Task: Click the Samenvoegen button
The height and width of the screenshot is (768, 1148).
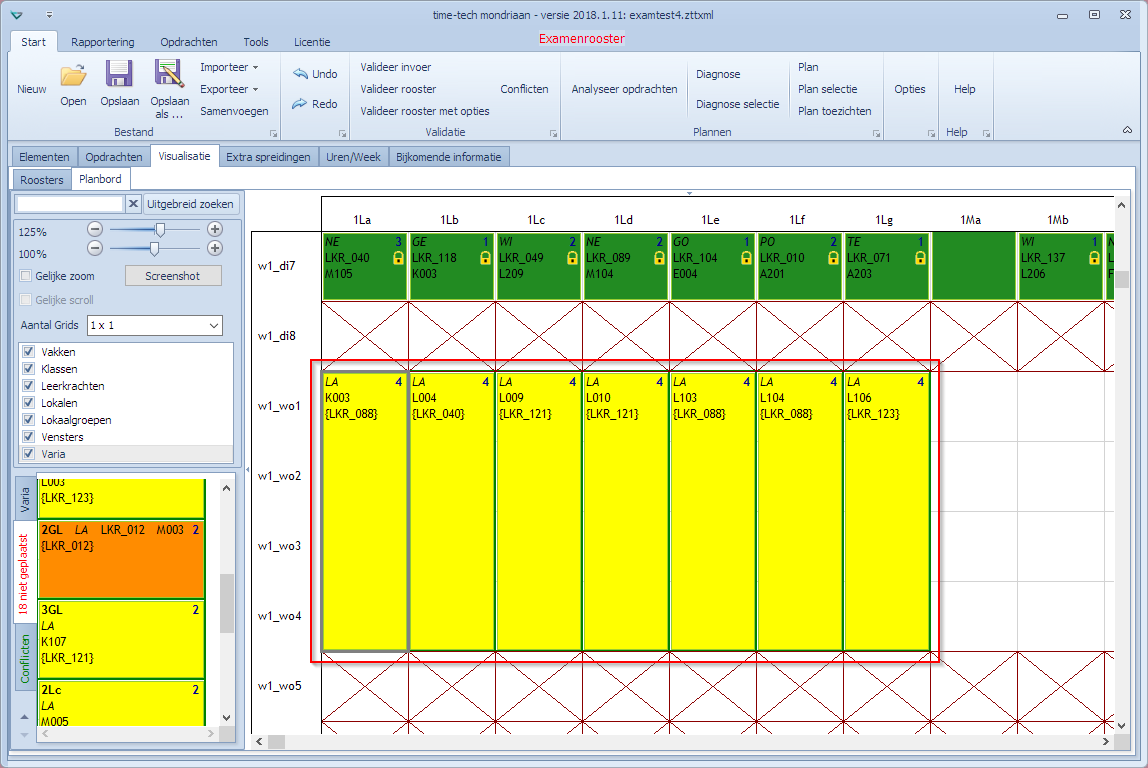Action: tap(234, 111)
